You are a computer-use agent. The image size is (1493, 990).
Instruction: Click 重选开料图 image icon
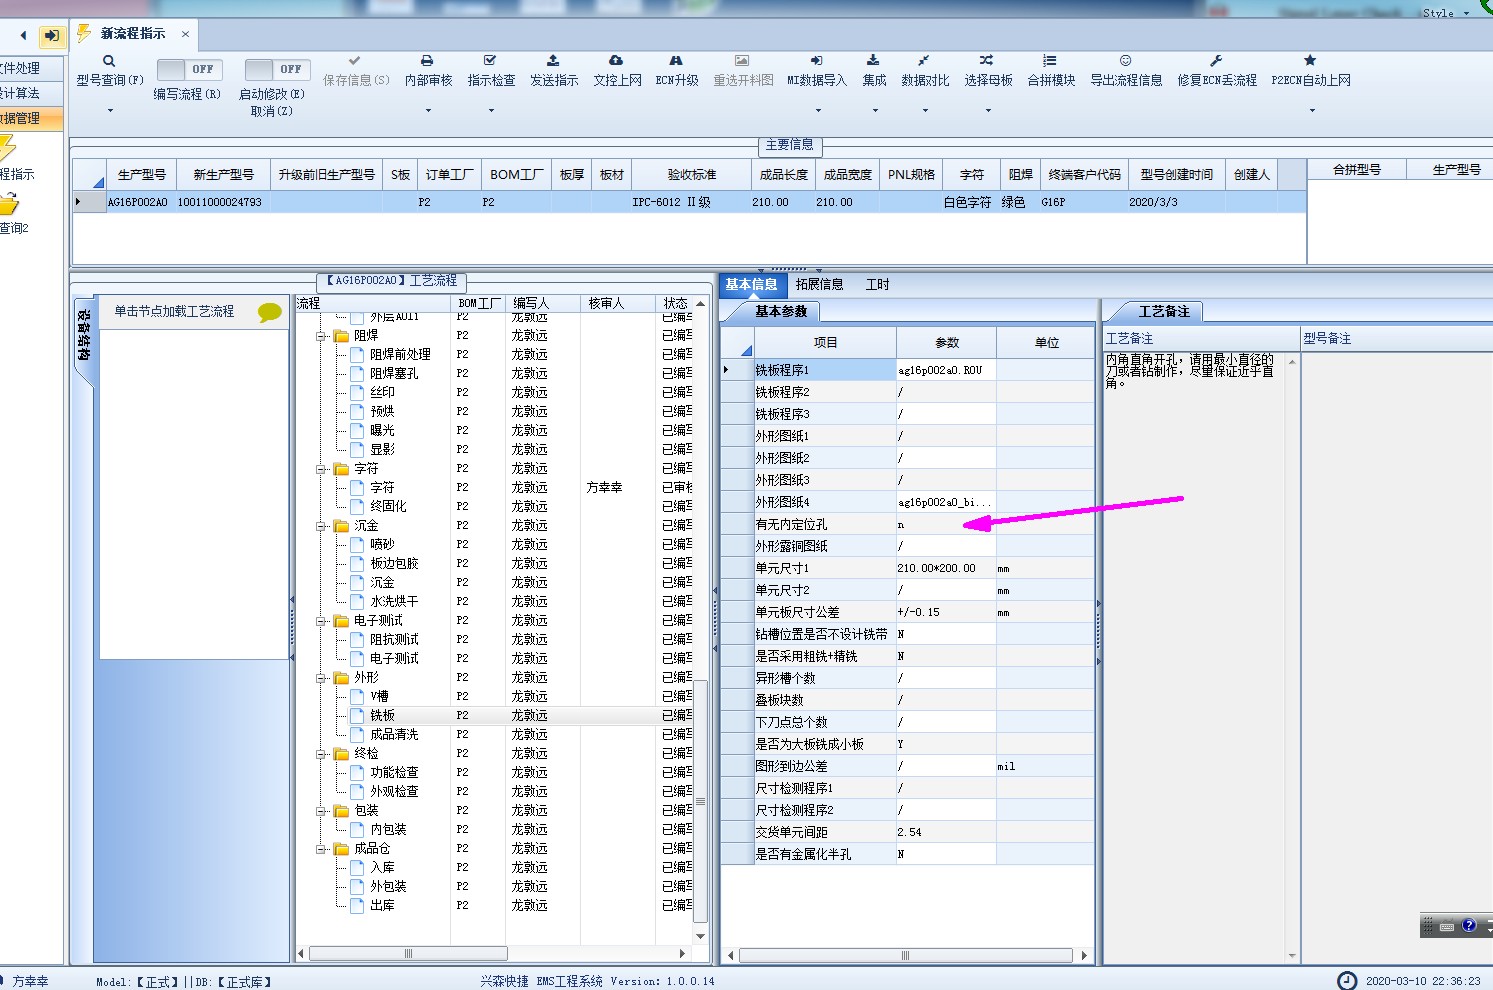742,61
